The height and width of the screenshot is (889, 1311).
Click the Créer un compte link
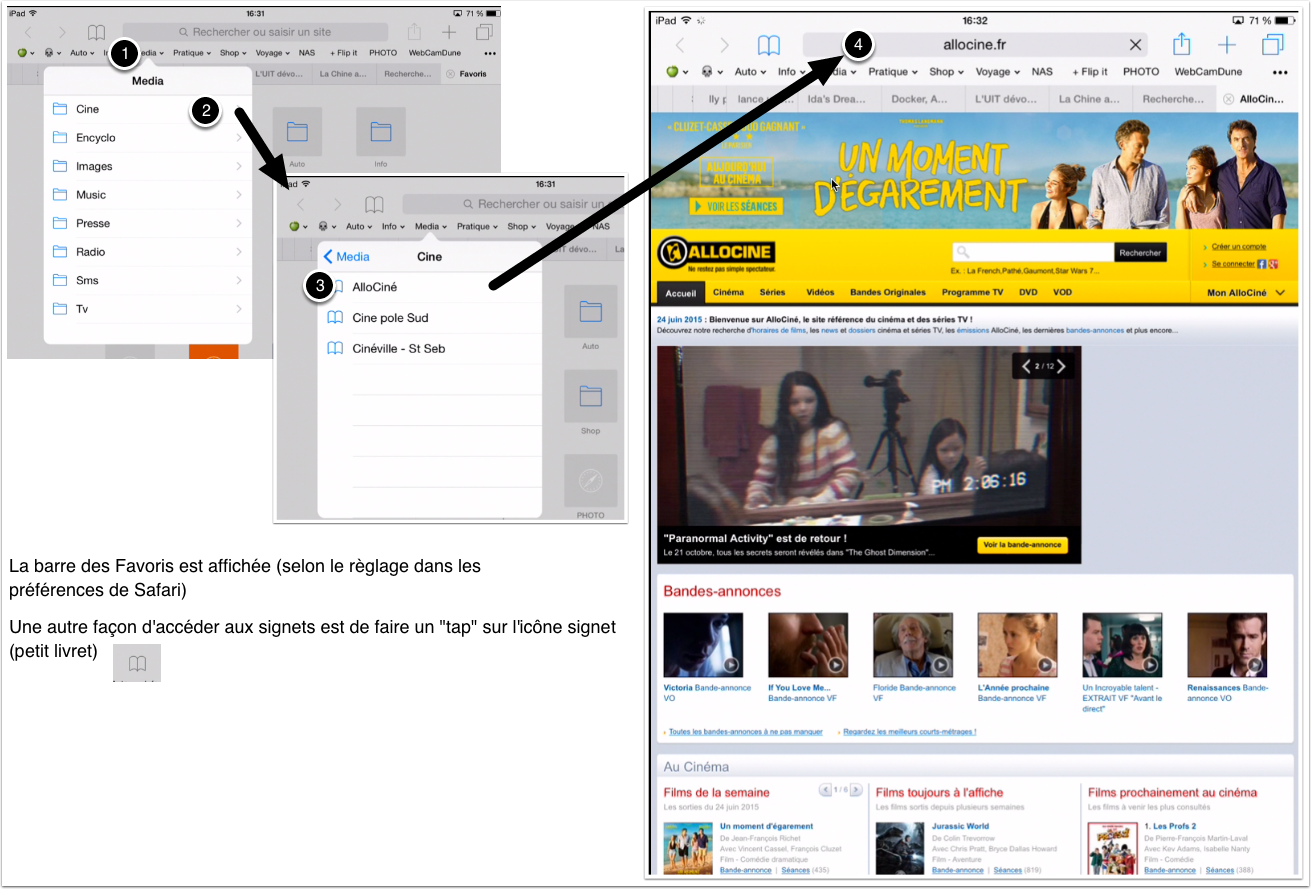click(1238, 246)
